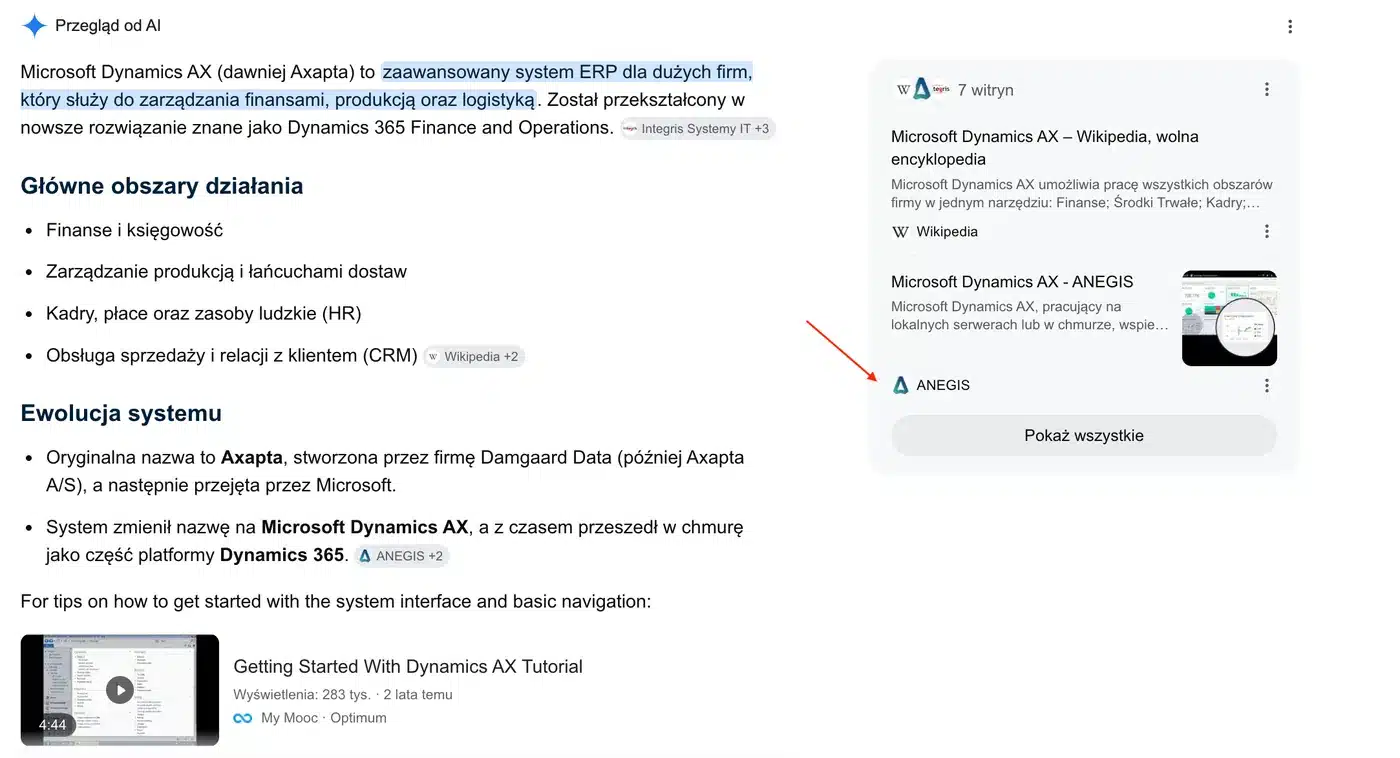Open the Integris Systemy IT +3 citation chip
Viewport: 1400px width, 758px height.
(x=697, y=129)
